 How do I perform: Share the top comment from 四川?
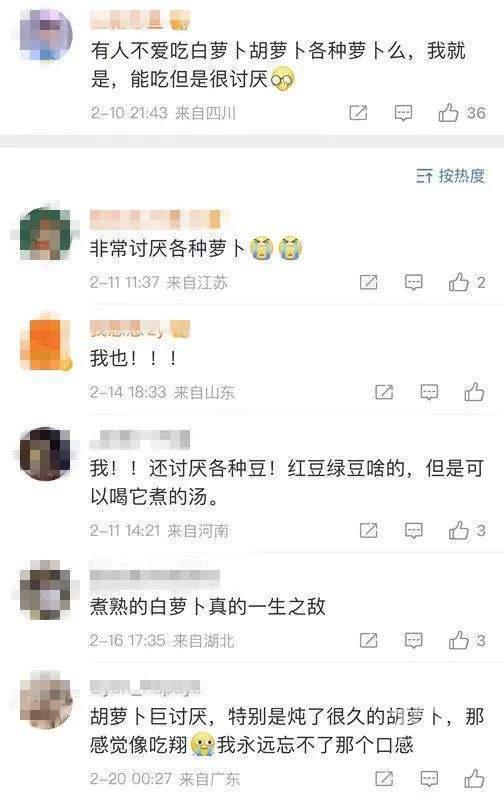(358, 112)
